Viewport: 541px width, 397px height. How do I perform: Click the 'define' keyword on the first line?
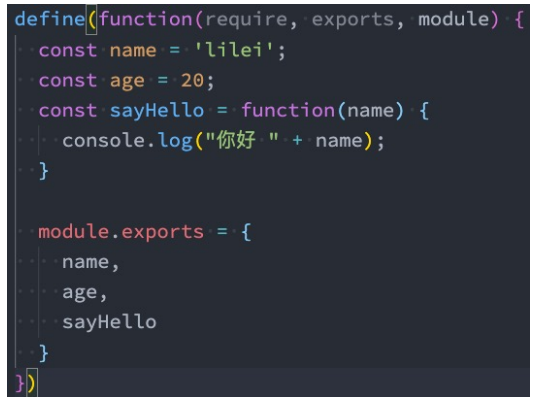[x=50, y=19]
